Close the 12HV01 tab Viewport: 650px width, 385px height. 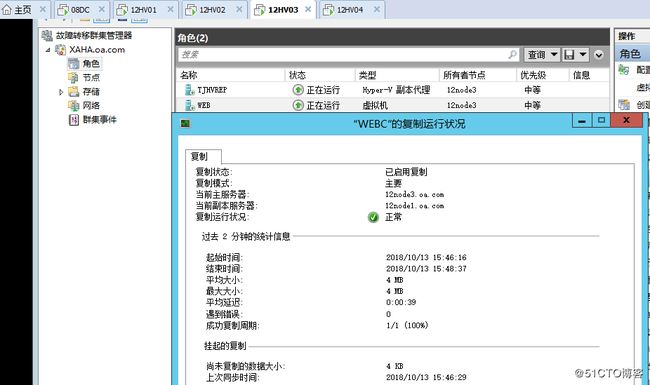pyautogui.click(x=170, y=9)
